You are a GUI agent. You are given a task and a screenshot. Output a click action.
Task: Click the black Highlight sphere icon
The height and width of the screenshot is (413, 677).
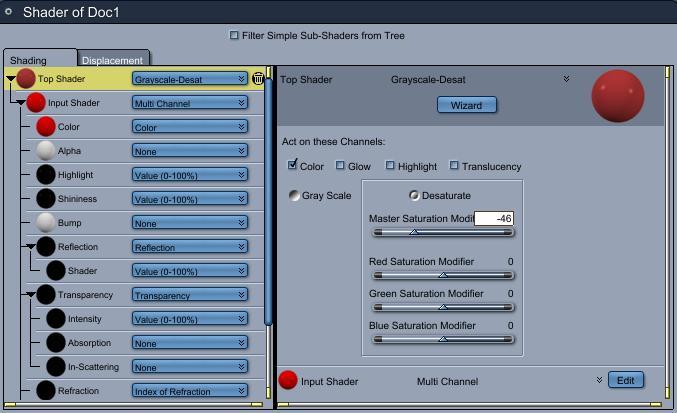[45, 175]
